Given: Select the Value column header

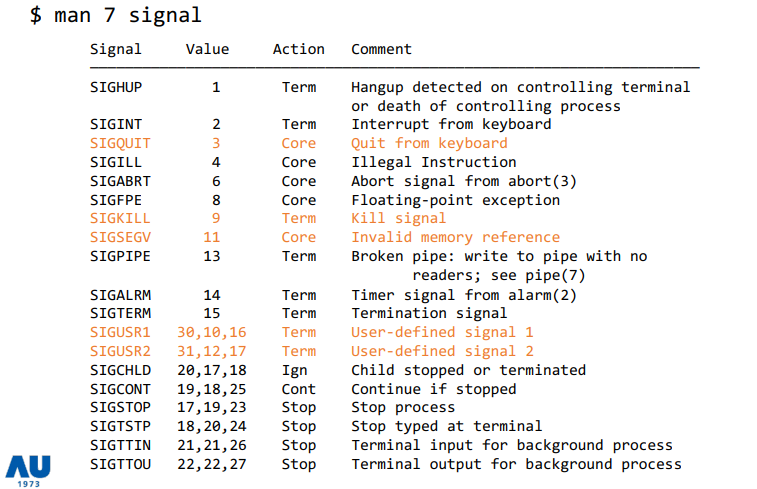Looking at the screenshot, I should point(208,49).
